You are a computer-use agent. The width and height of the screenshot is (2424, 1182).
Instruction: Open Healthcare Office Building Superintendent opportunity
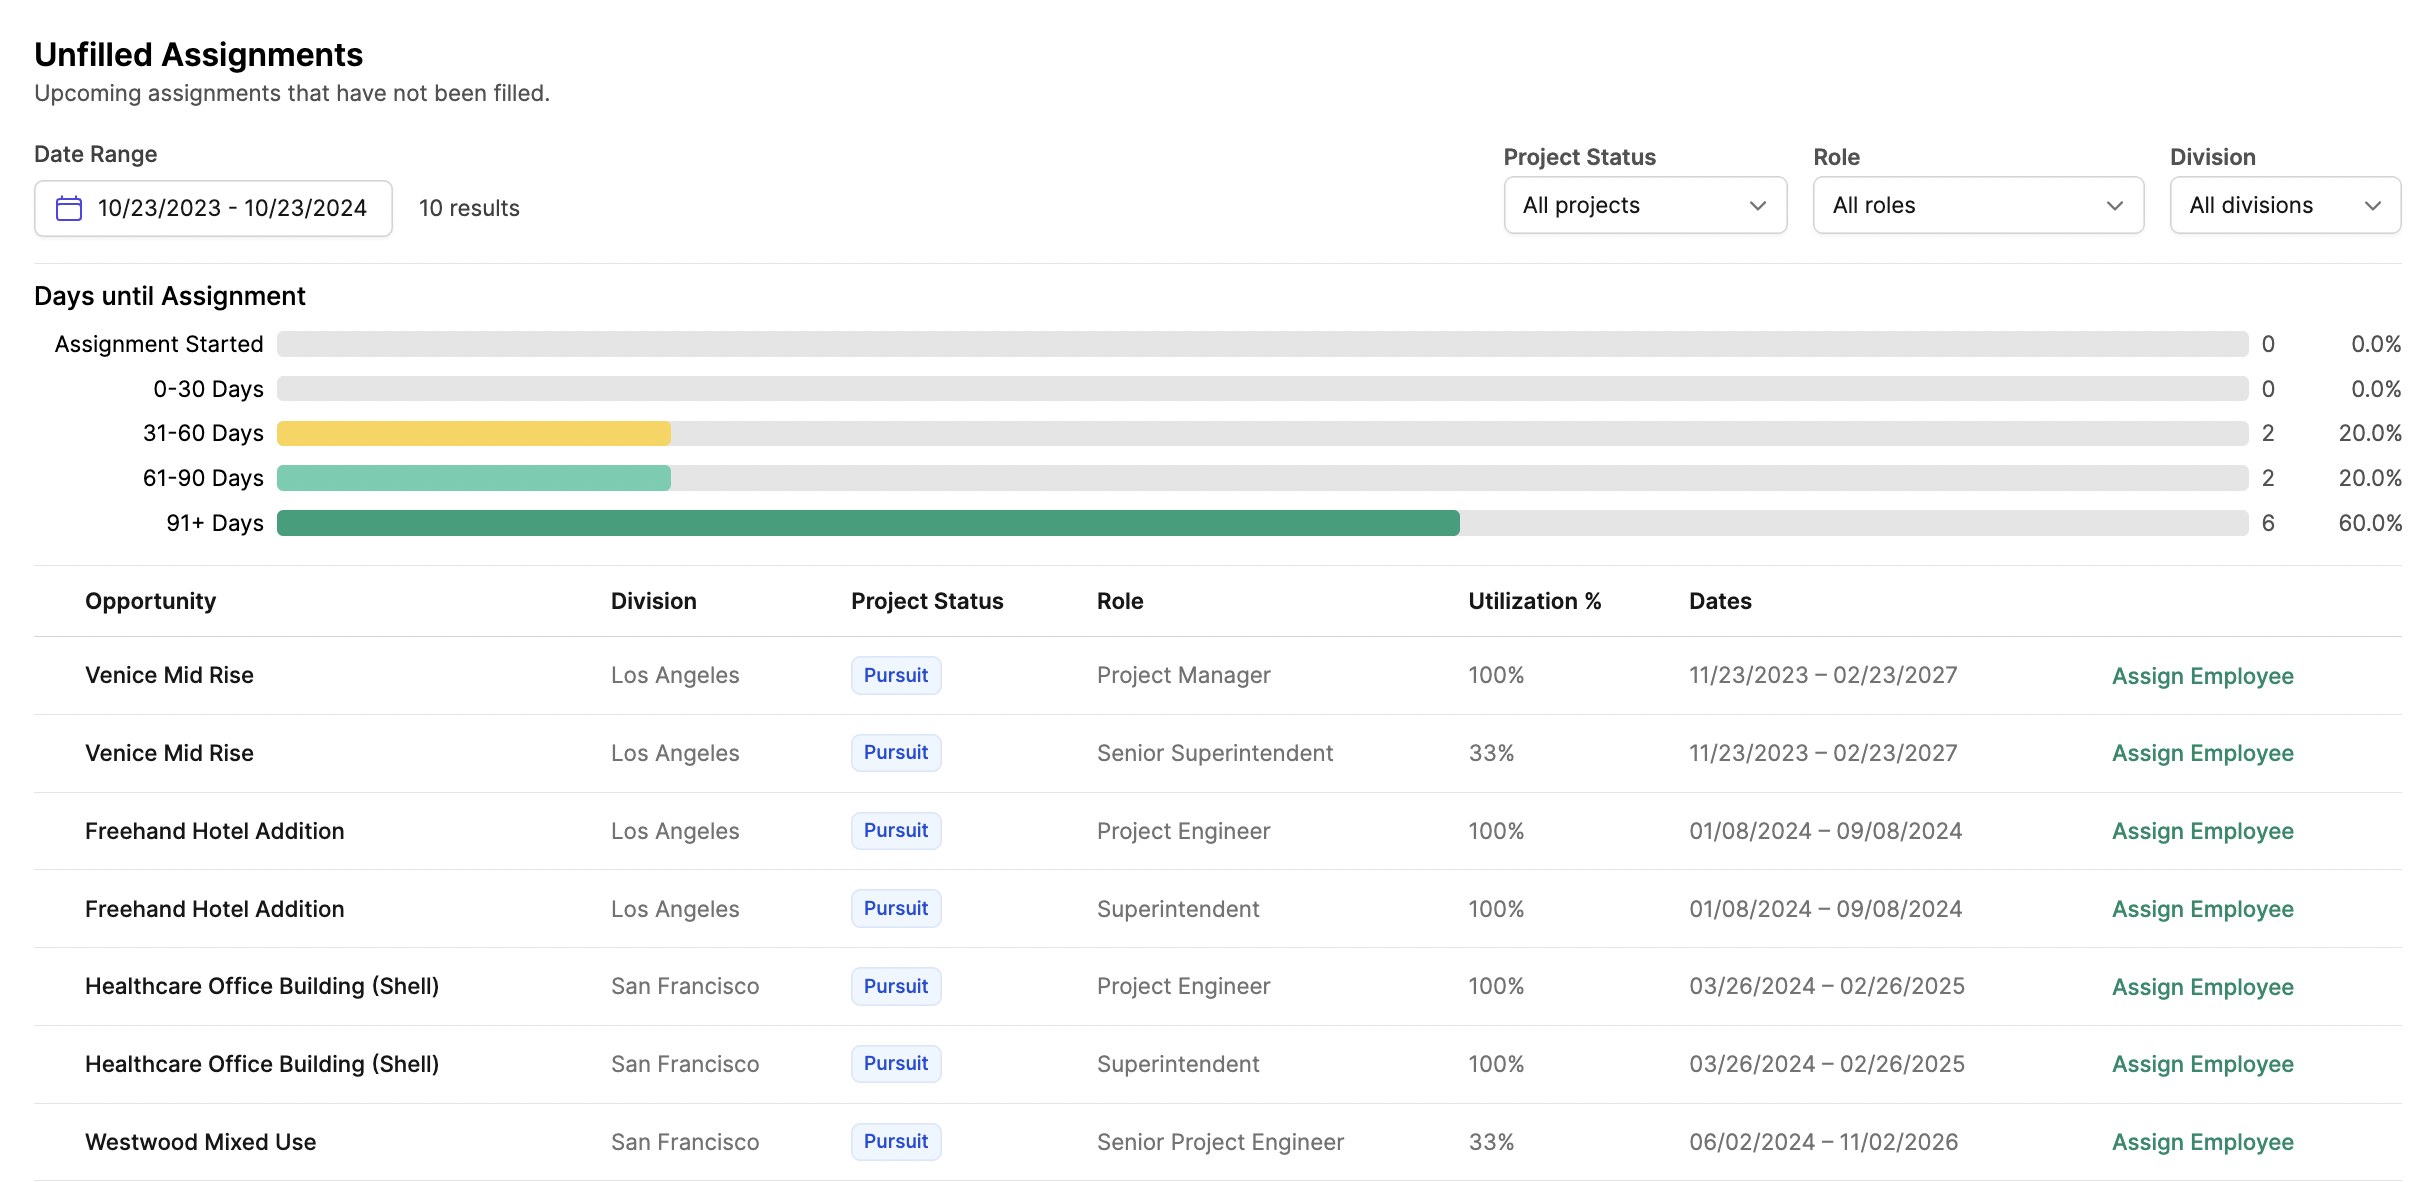262,1064
